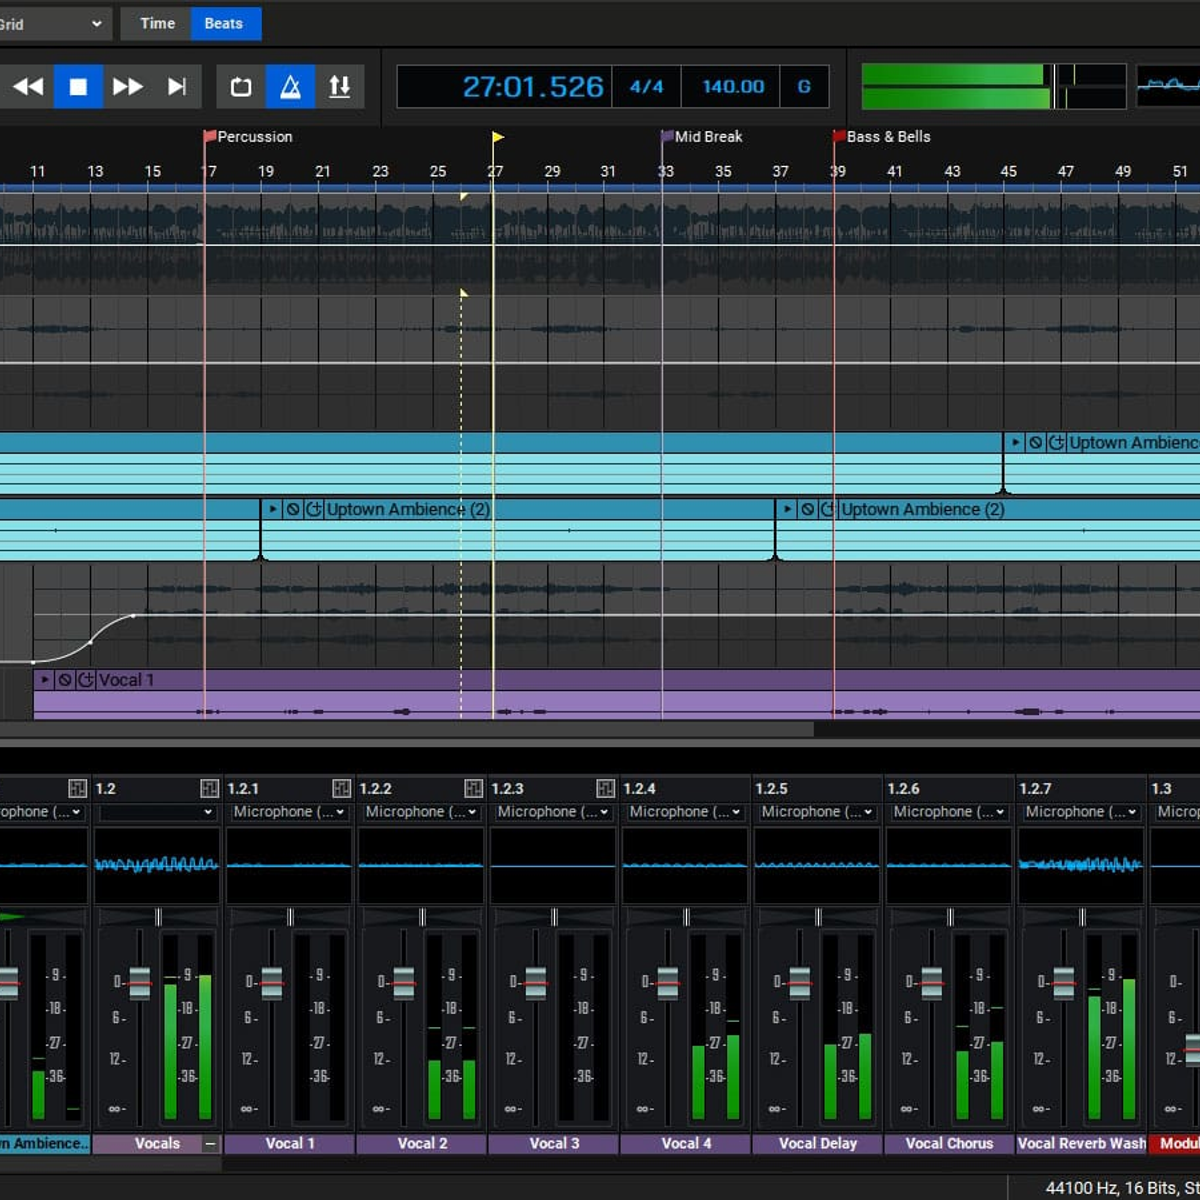Click the Vocal 2 channel pan slider

pyautogui.click(x=422, y=917)
